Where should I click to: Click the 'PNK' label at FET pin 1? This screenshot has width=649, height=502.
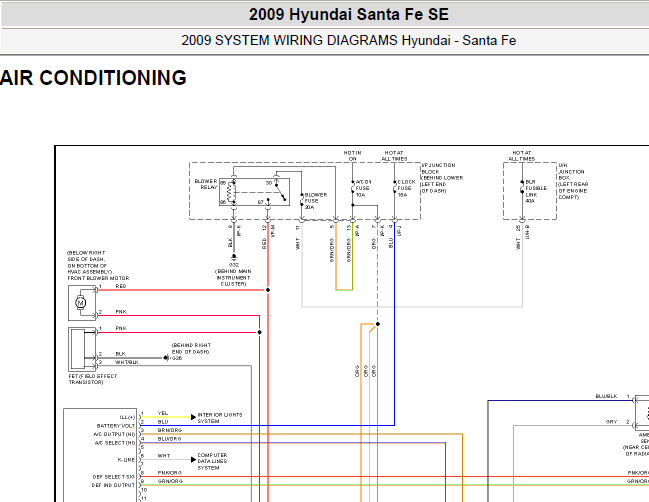coord(121,328)
